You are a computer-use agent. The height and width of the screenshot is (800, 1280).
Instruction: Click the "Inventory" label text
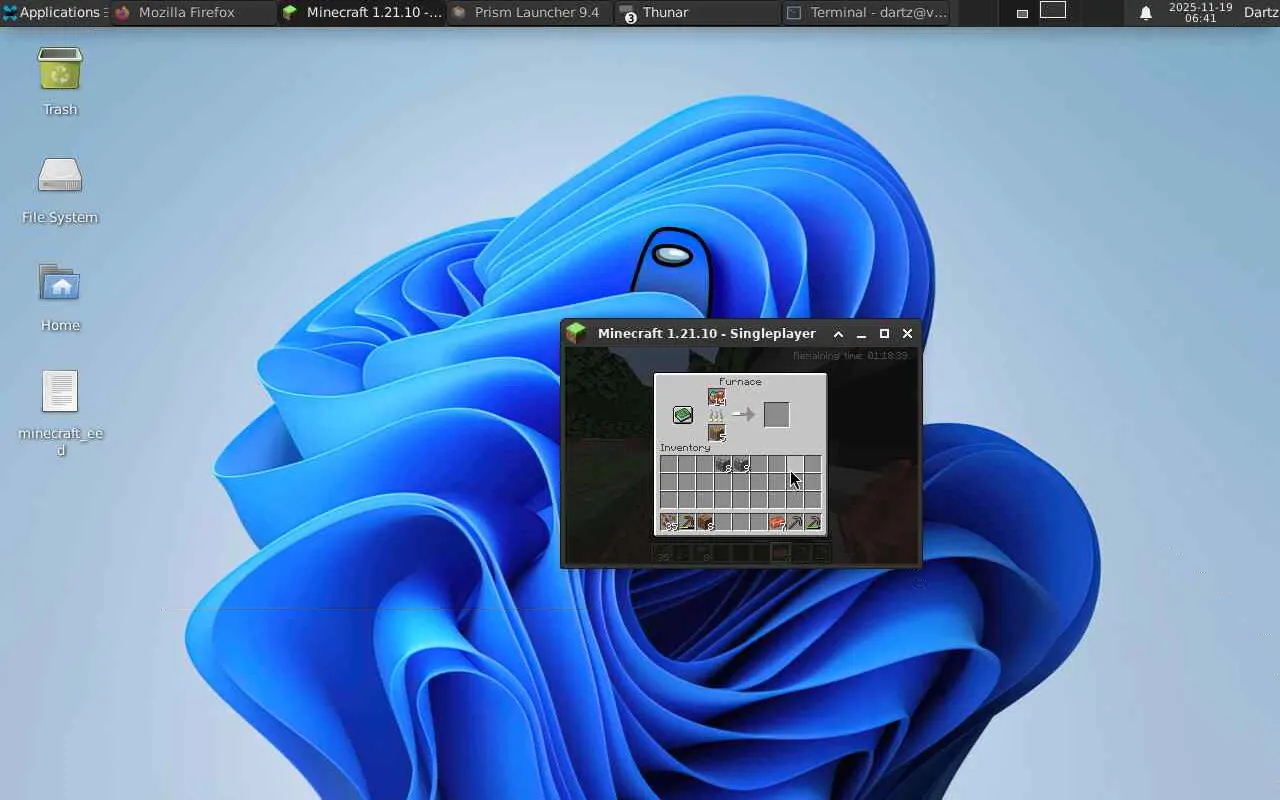pos(685,448)
